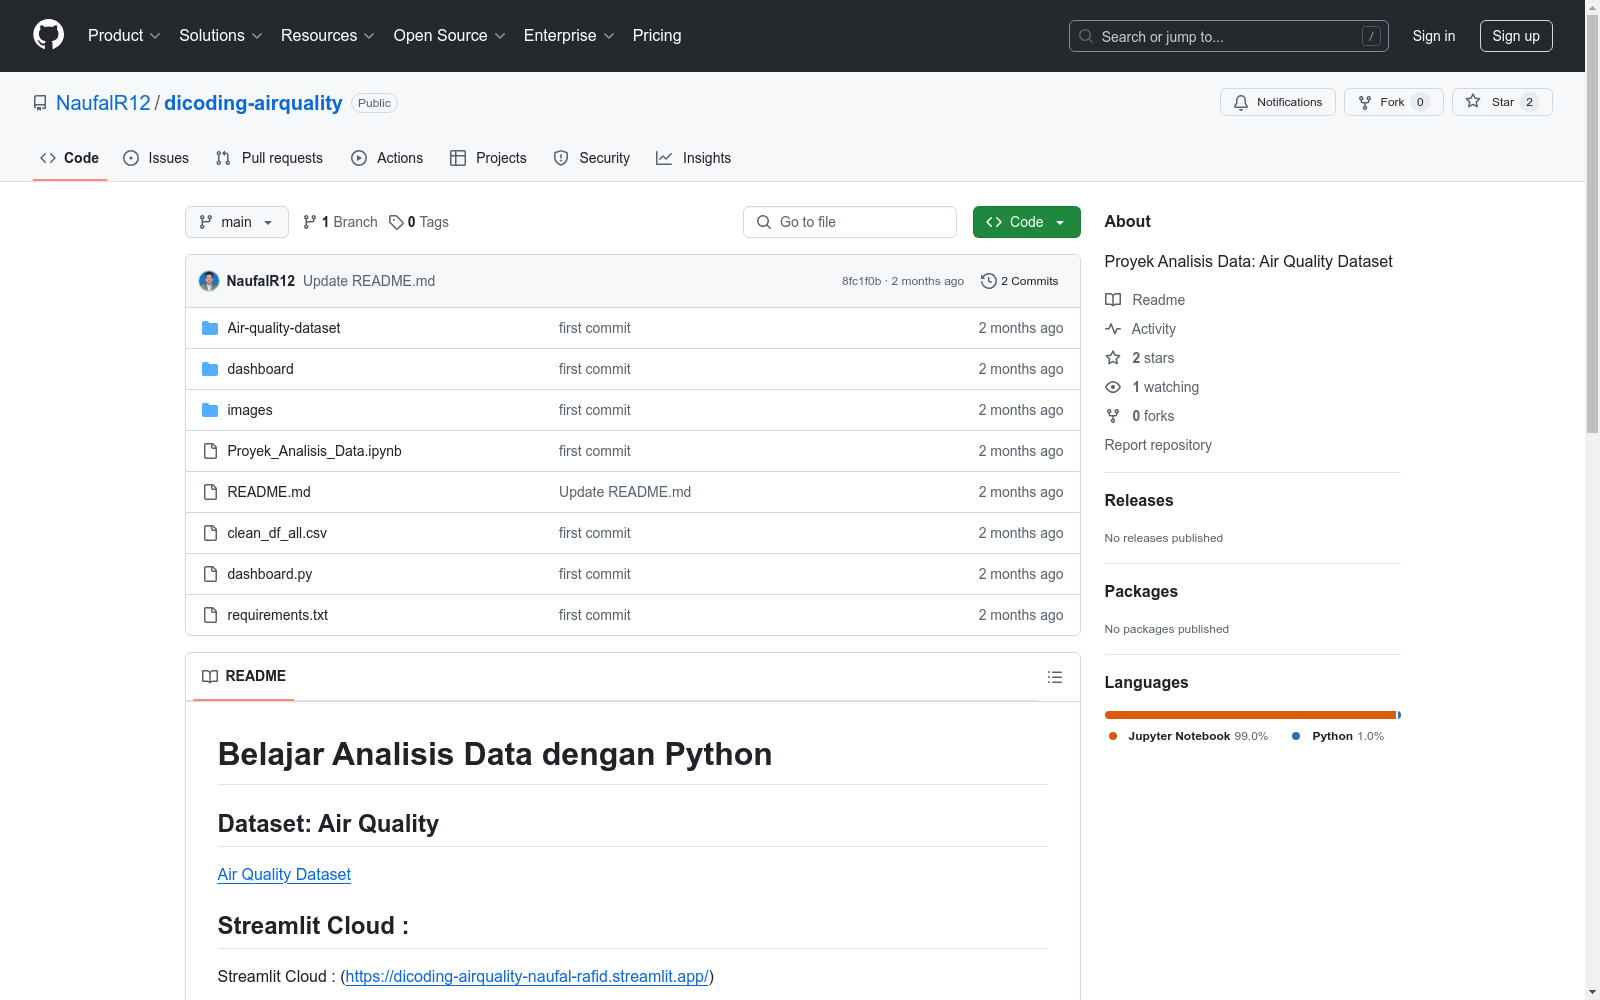The width and height of the screenshot is (1600, 1000).
Task: Click the book icon in README tab
Action: 210,677
